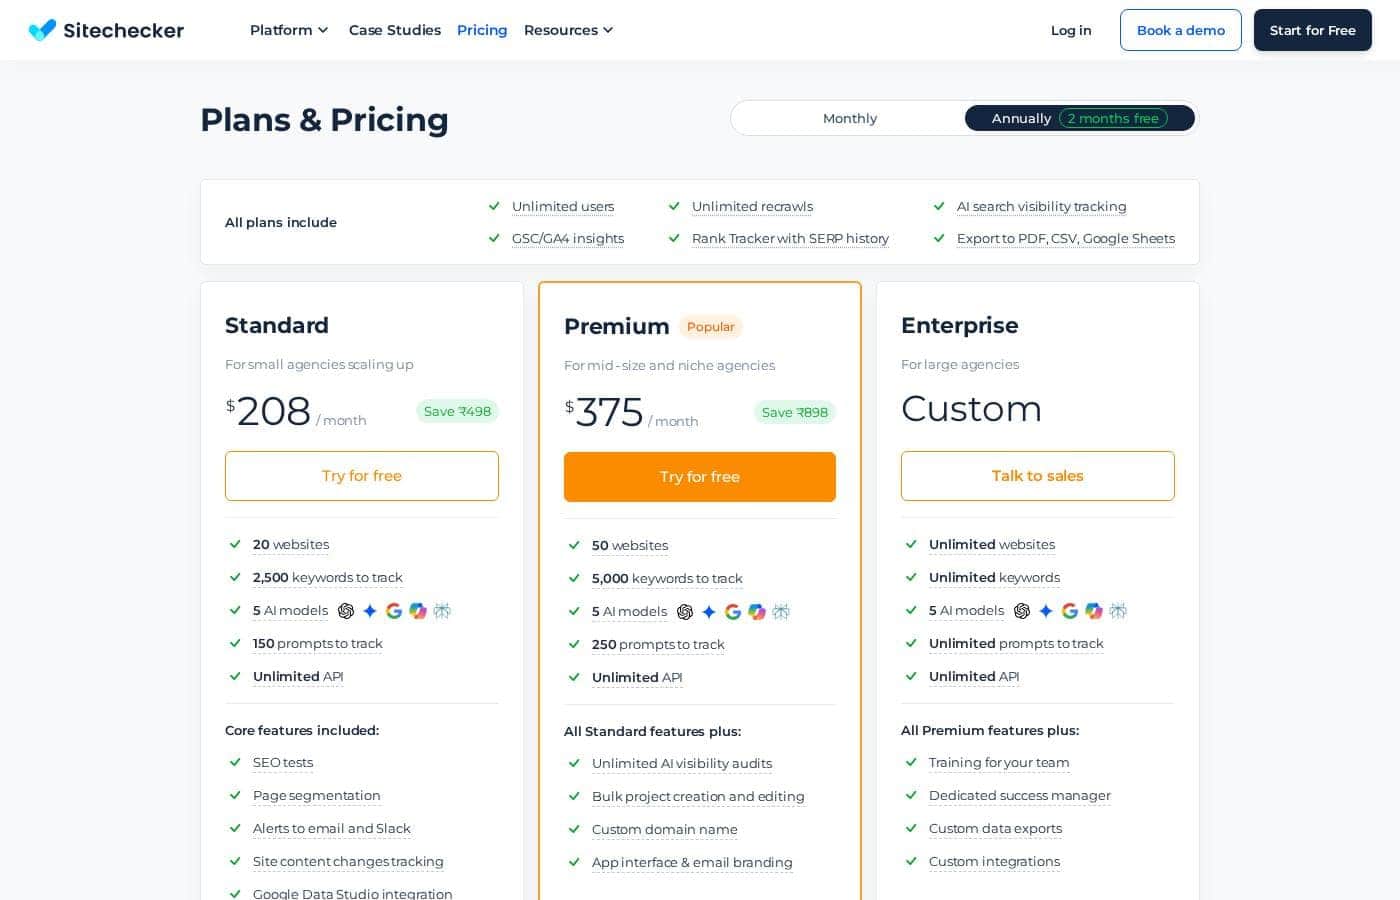The image size is (1400, 900).
Task: Click Start for Free button
Action: pos(1313,30)
